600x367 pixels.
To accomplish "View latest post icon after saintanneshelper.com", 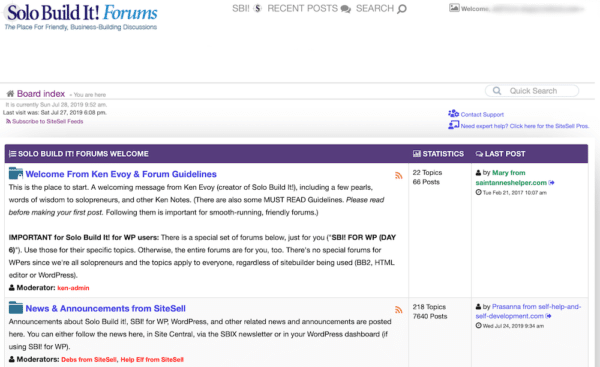I will (551, 183).
